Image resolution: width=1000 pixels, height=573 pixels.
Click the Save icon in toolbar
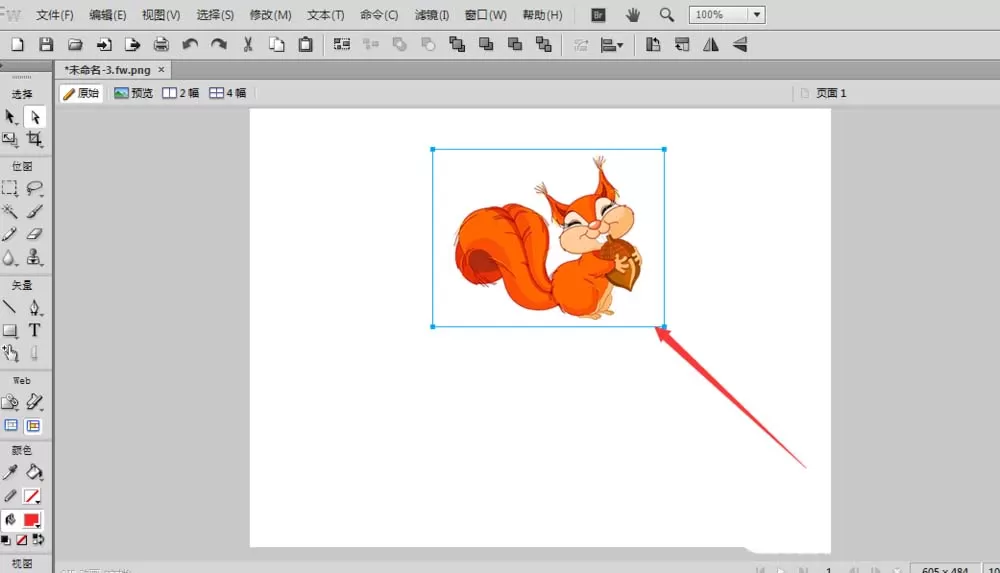click(x=46, y=45)
